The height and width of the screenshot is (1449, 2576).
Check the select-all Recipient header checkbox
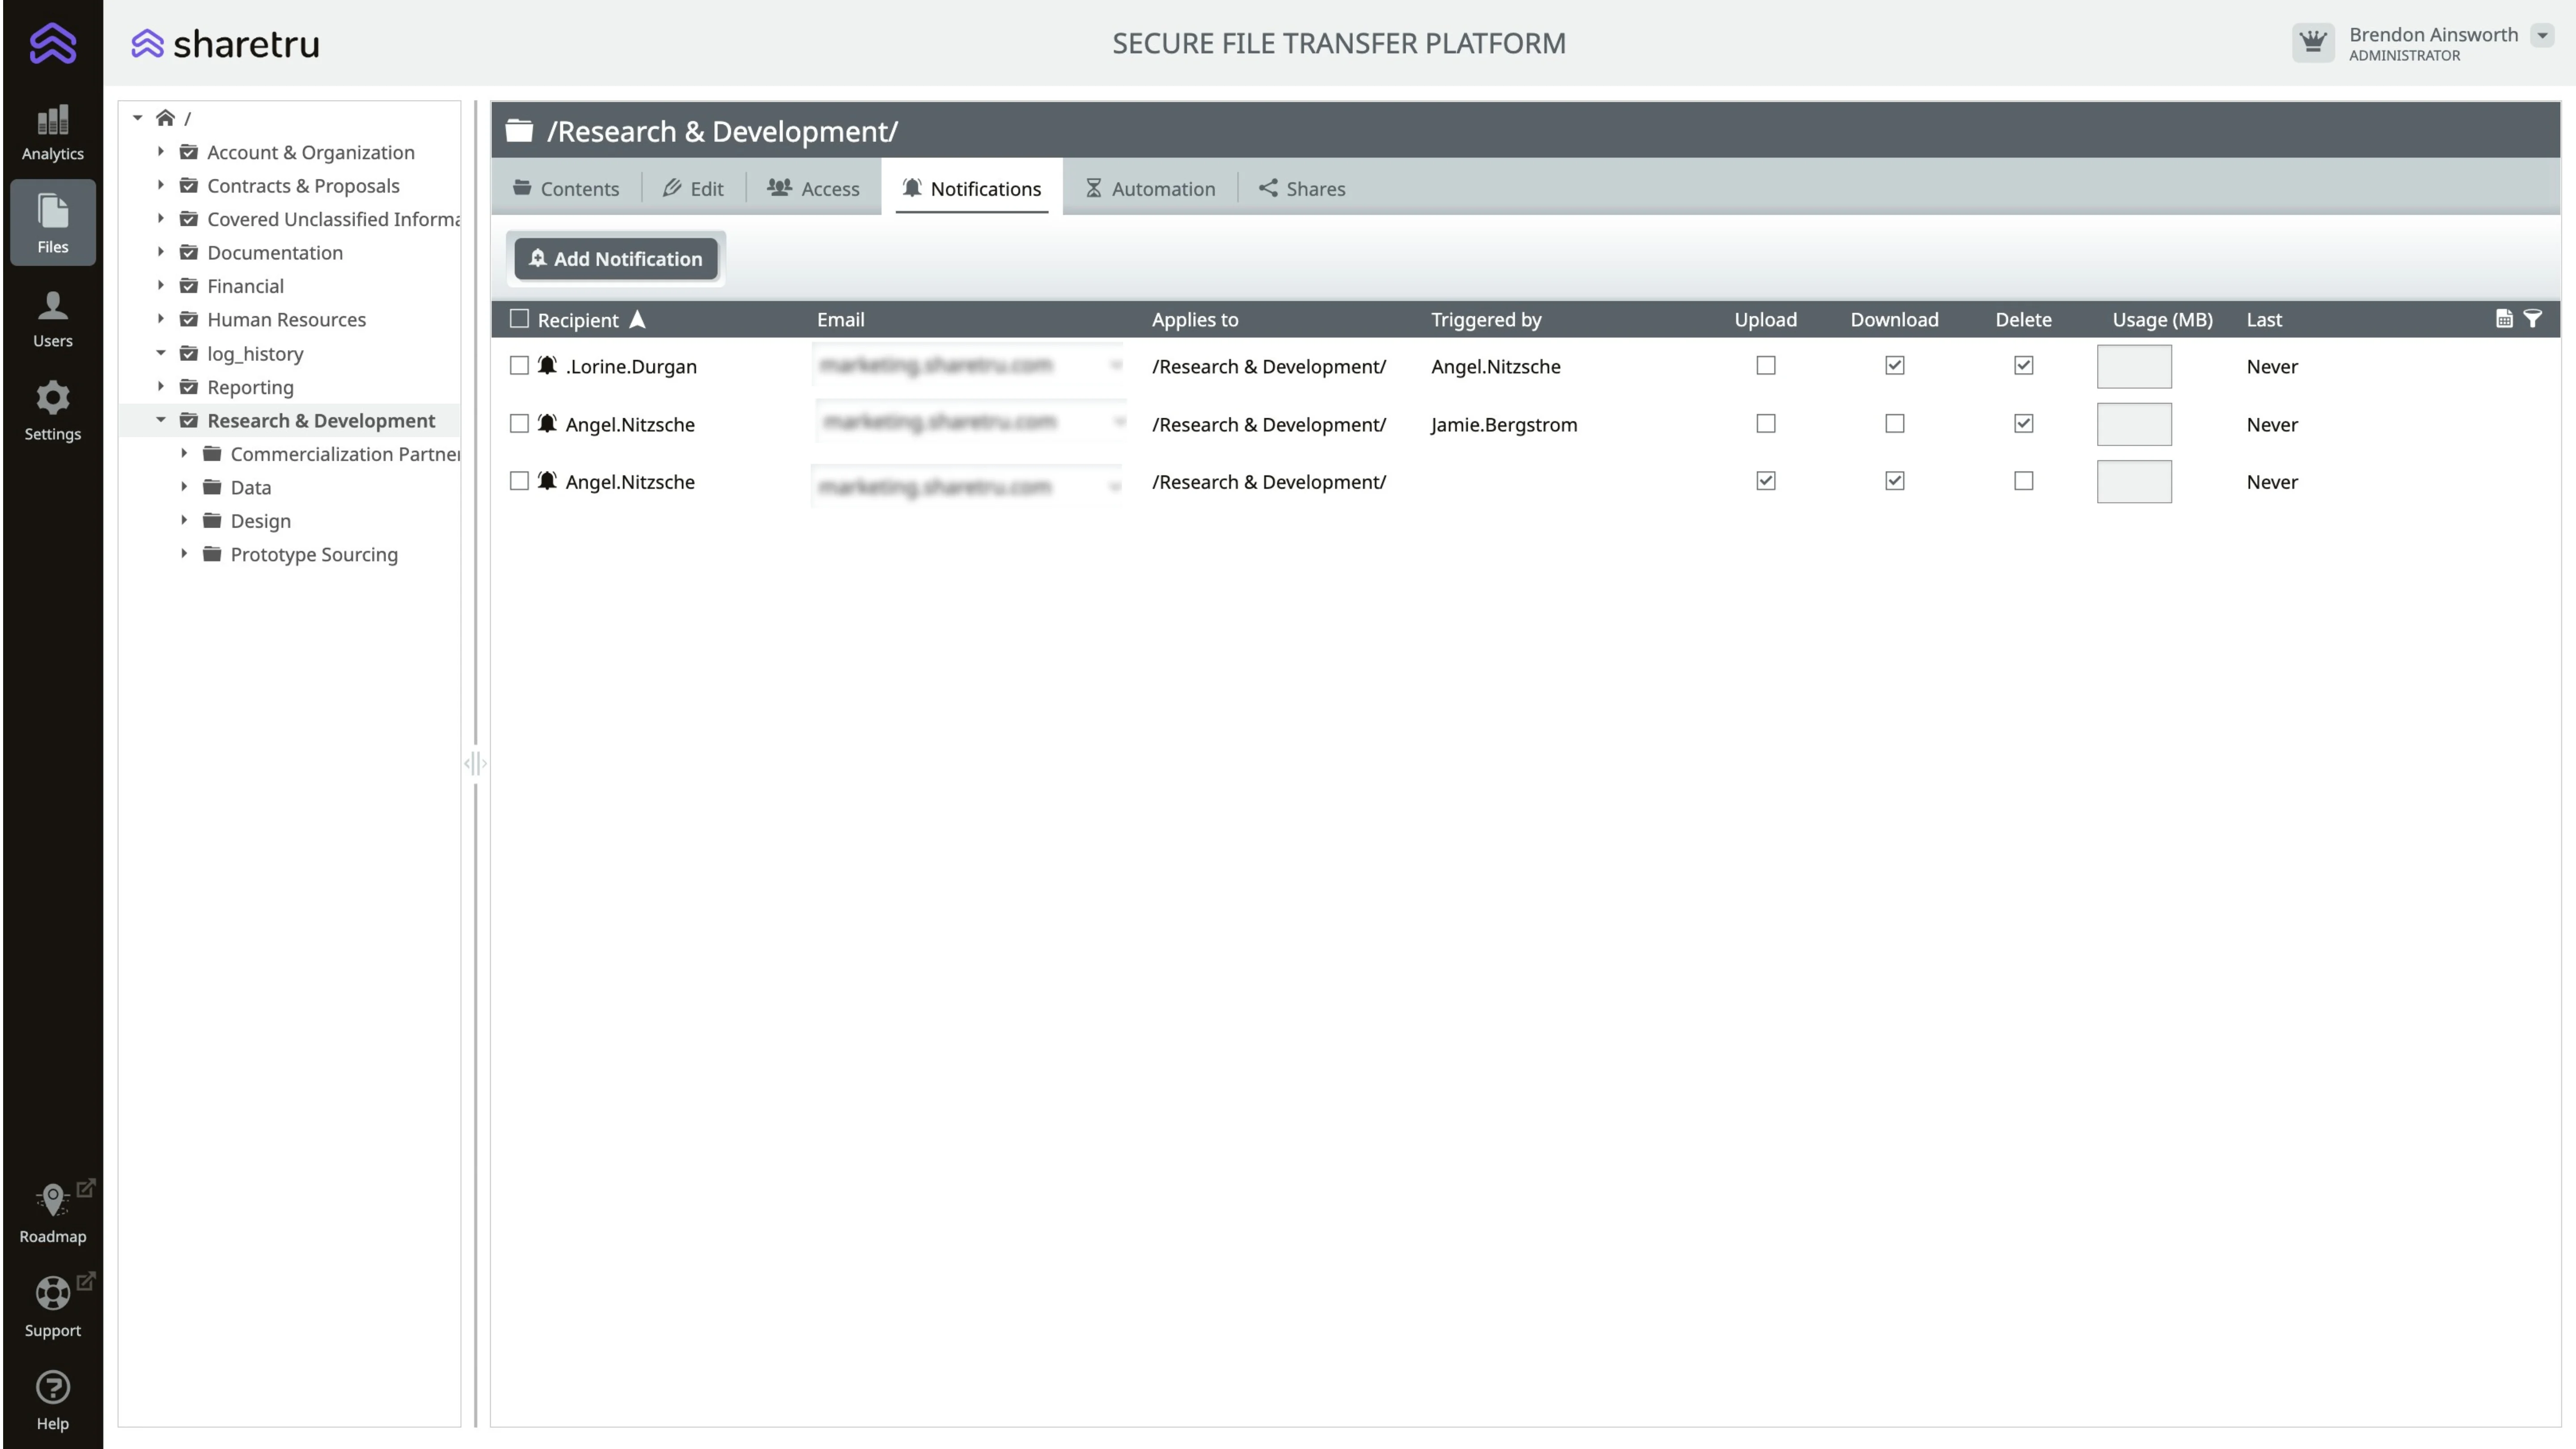[x=519, y=319]
